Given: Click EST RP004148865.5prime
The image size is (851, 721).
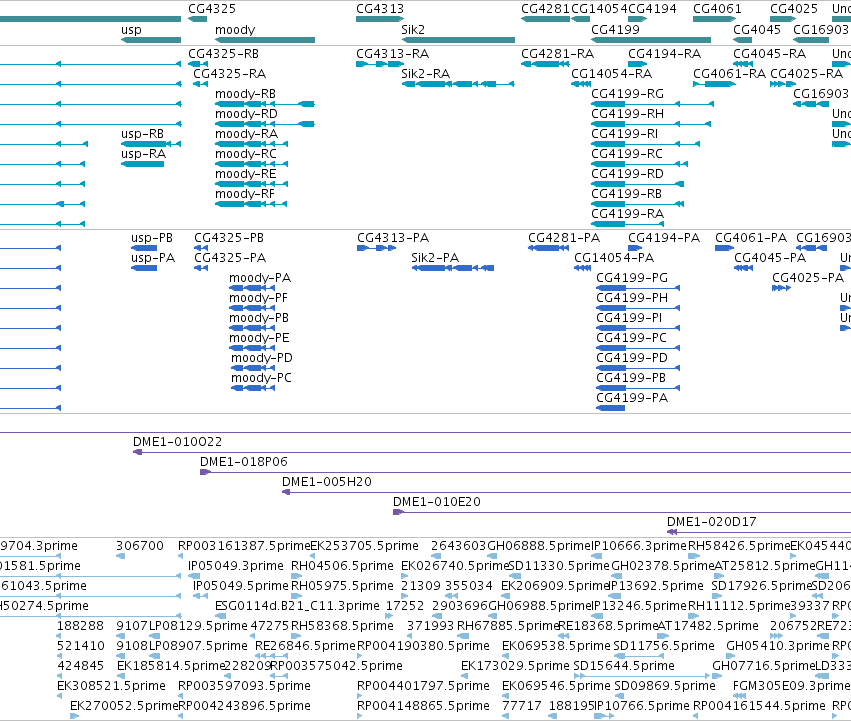Looking at the screenshot, I should click(423, 706).
